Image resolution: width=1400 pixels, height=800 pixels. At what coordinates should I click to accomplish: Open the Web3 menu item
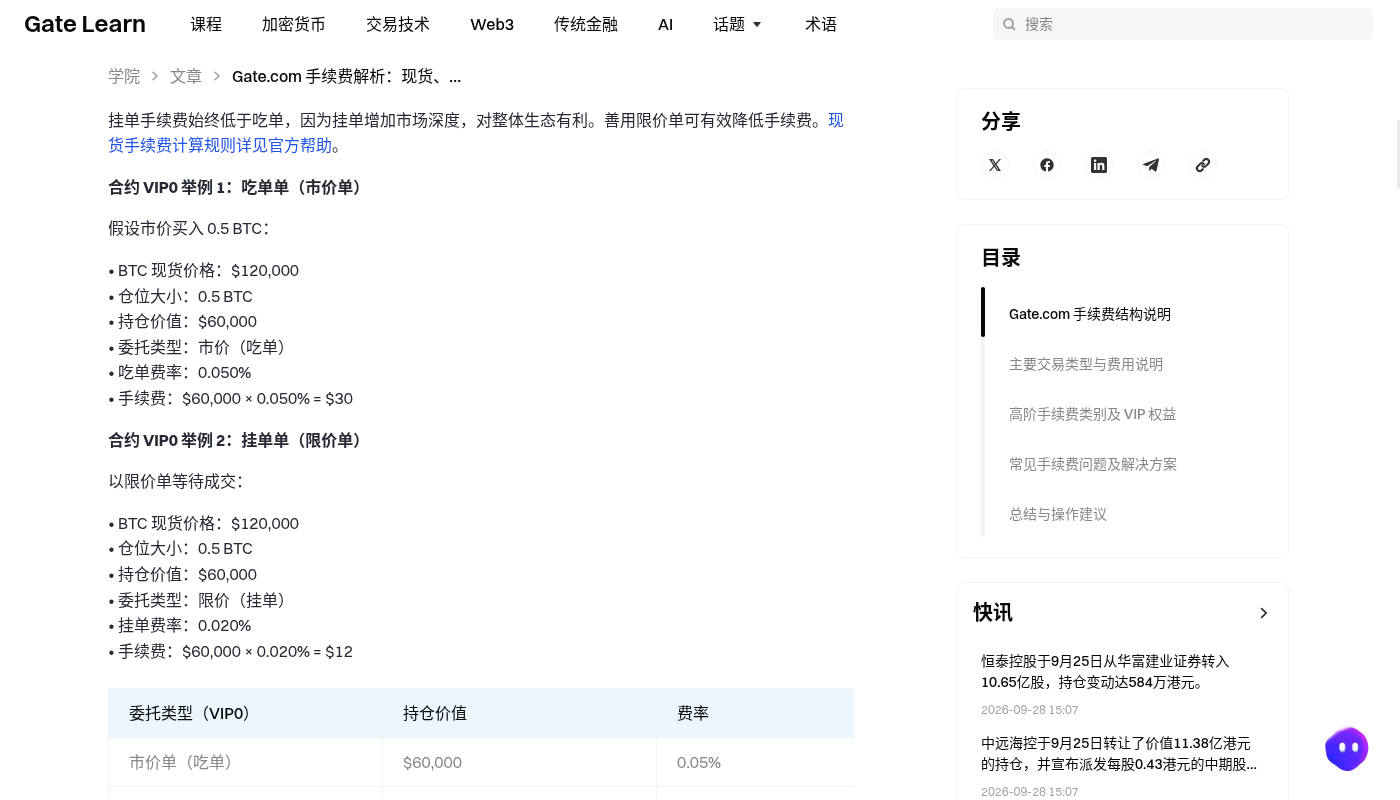pos(492,24)
